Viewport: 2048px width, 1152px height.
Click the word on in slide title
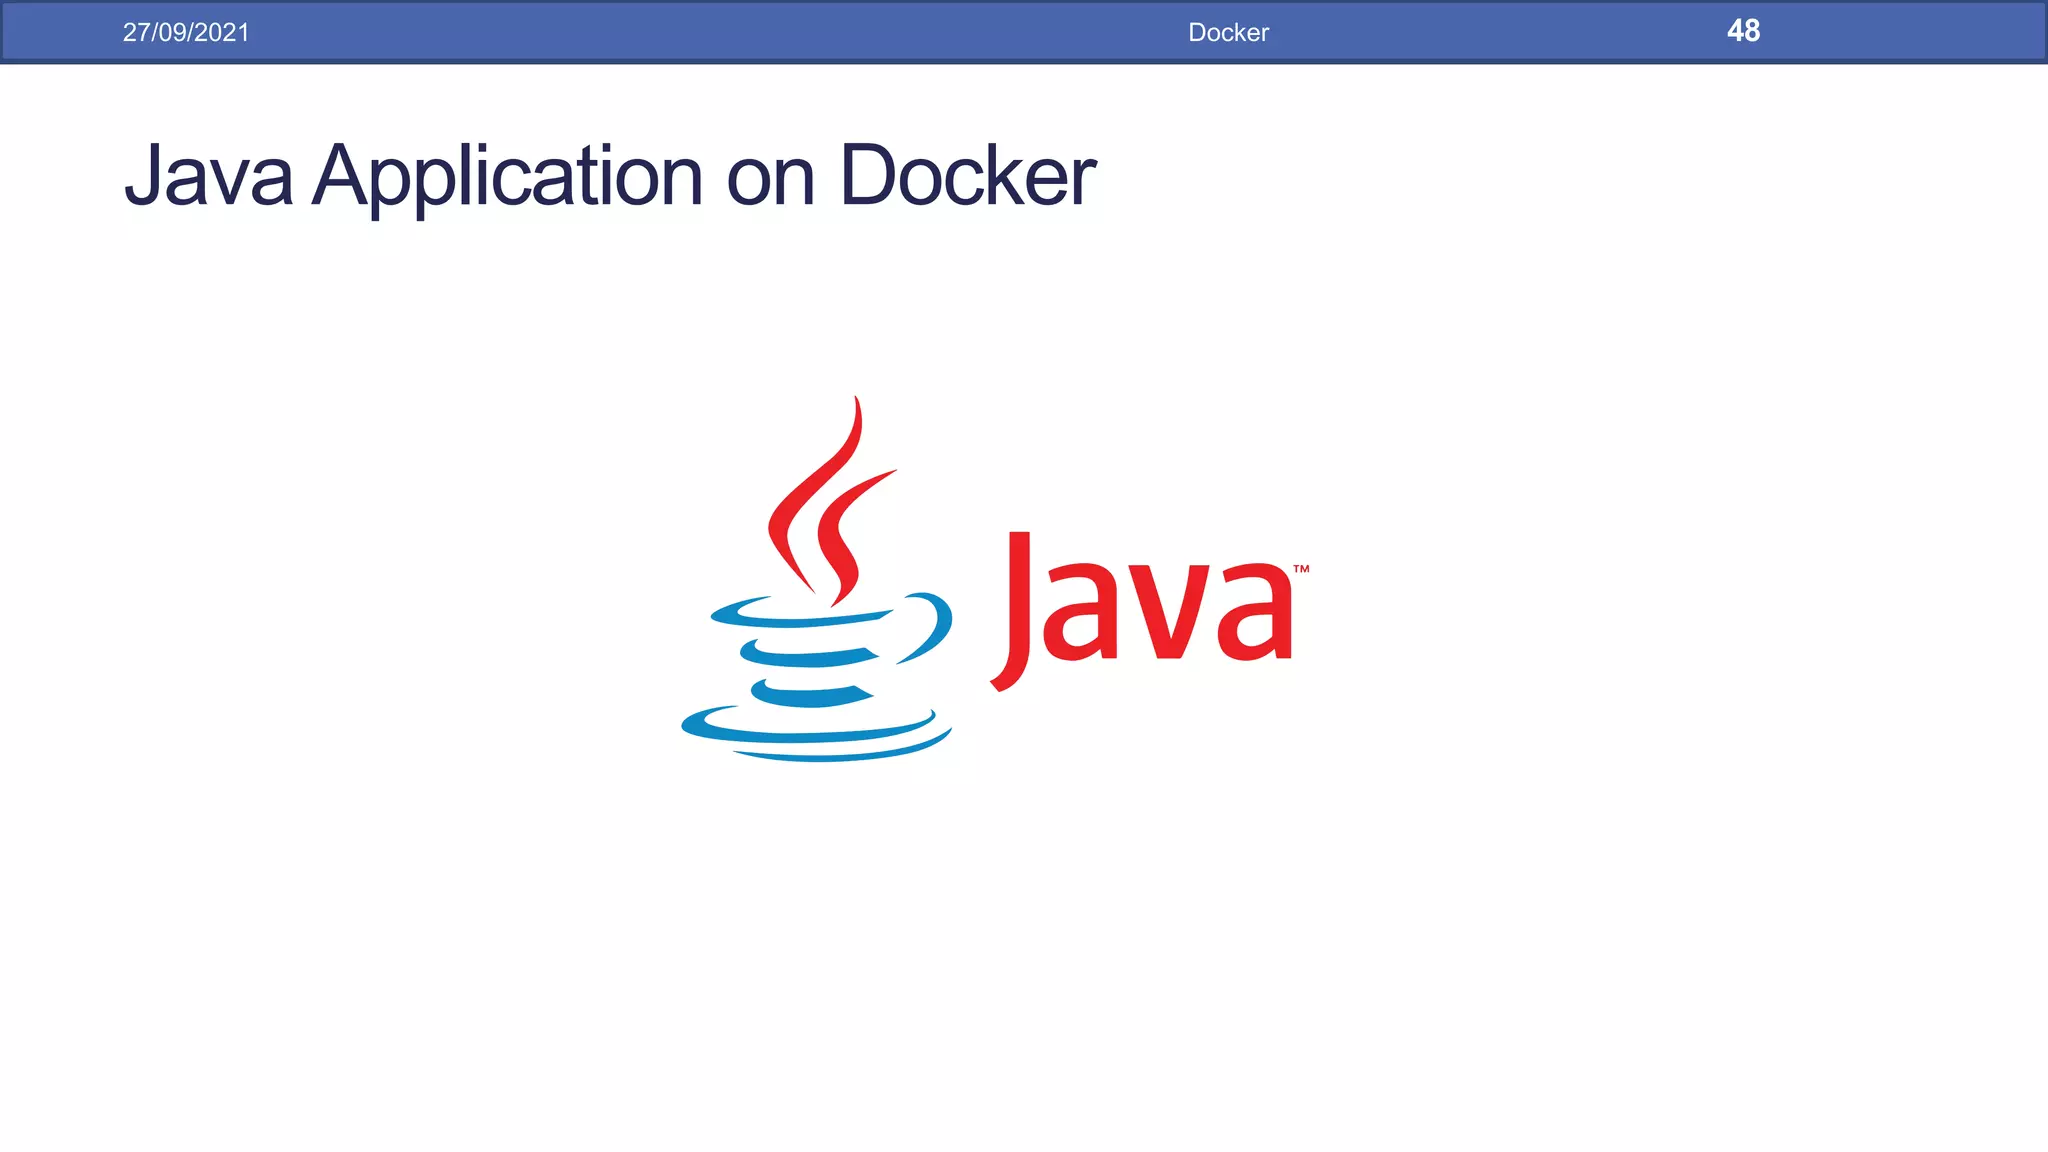click(x=770, y=178)
